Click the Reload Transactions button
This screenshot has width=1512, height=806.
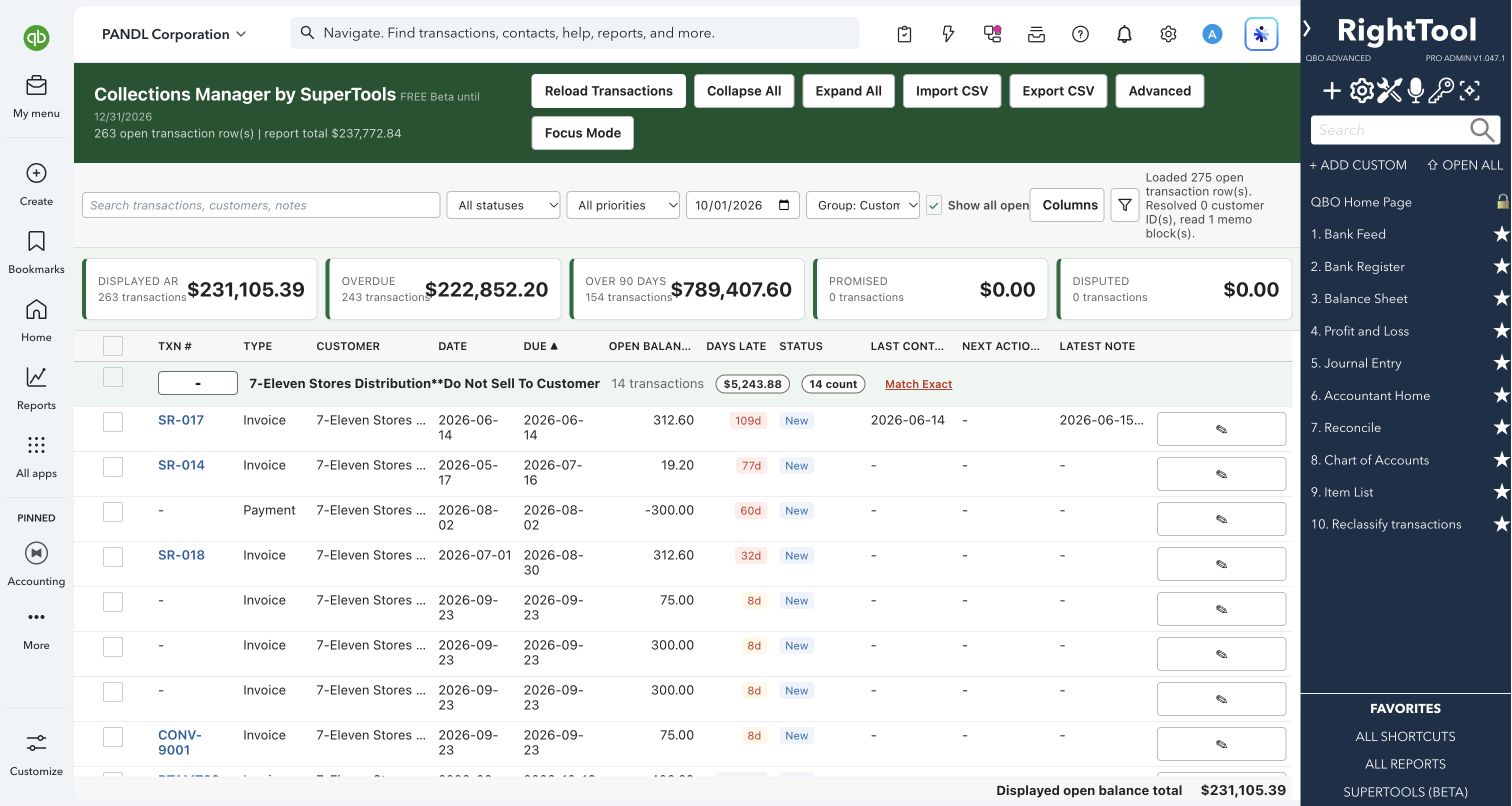pyautogui.click(x=608, y=91)
